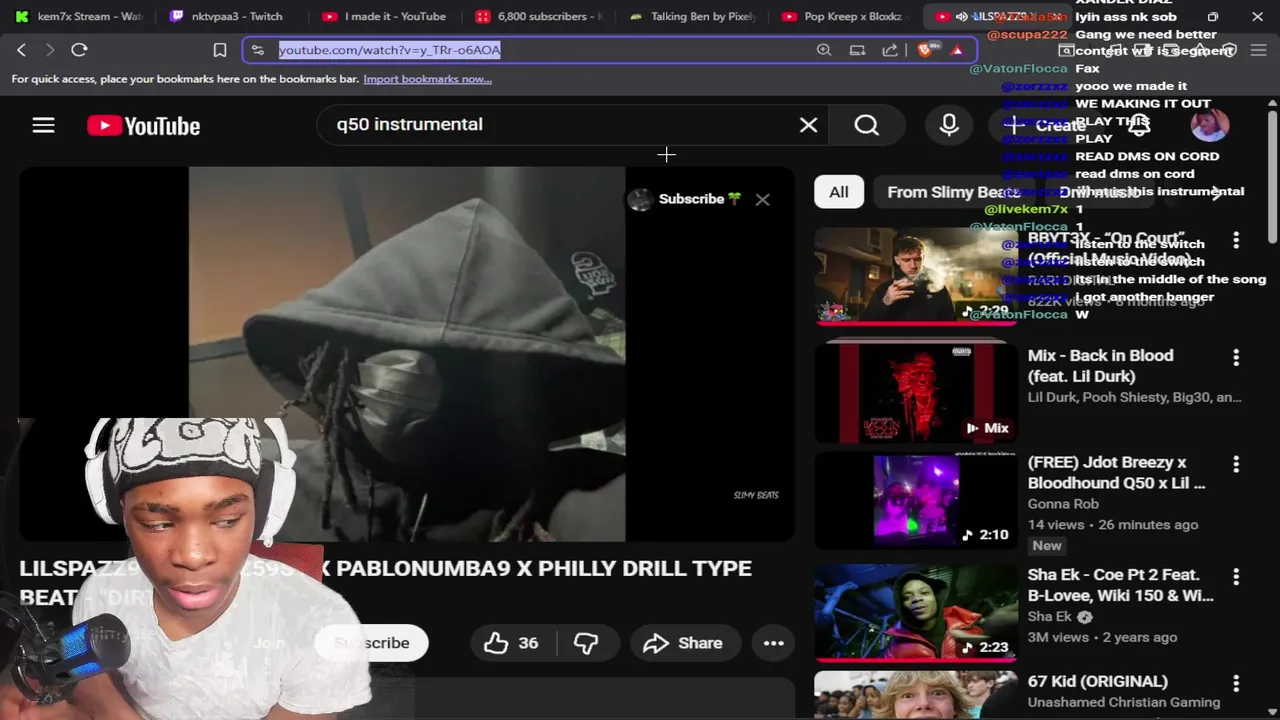Open account avatar menu
This screenshot has height=720, width=1280.
coord(1210,125)
